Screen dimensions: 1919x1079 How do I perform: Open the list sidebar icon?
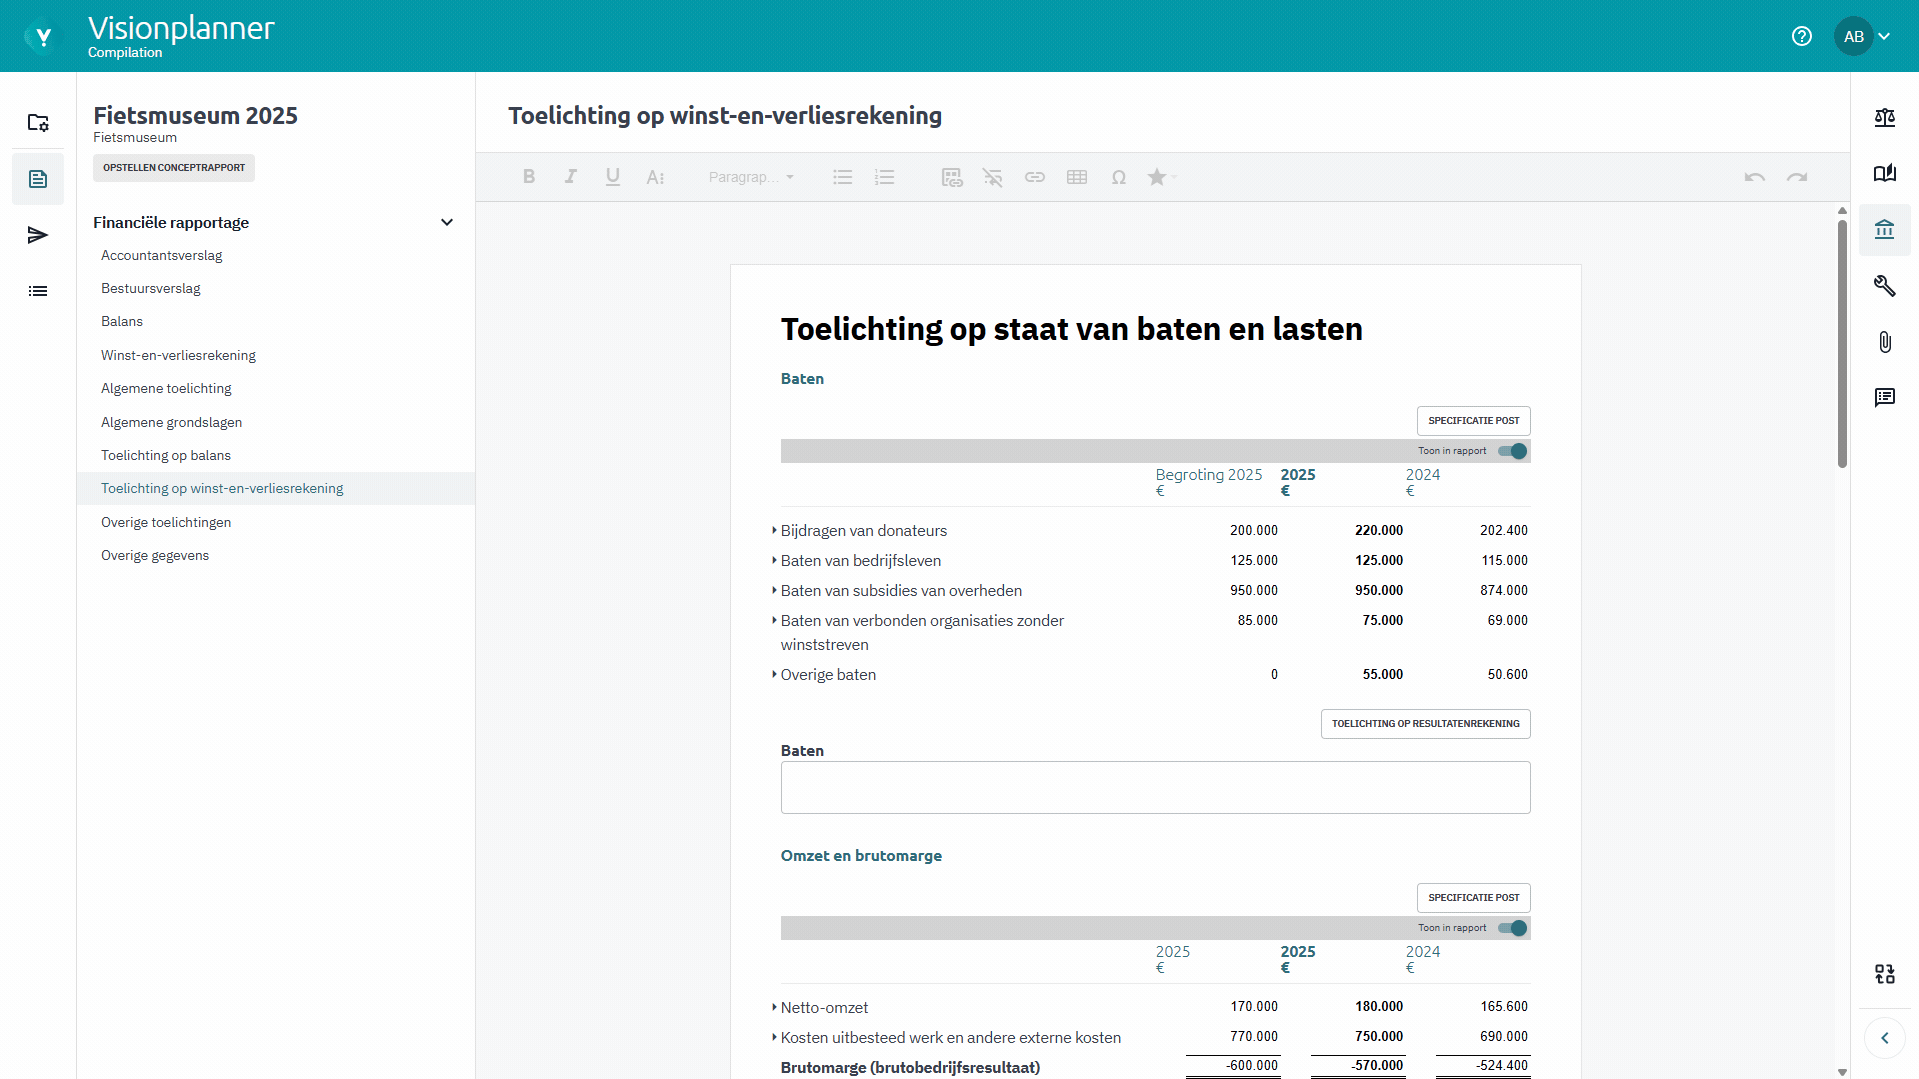click(38, 291)
